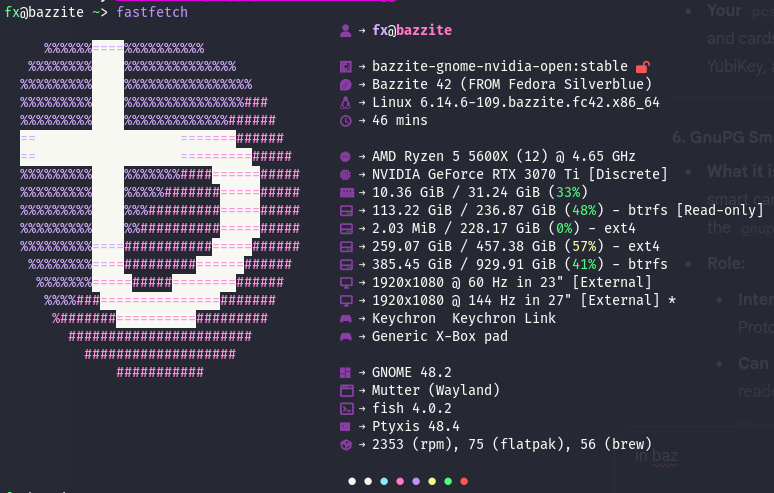Click the package count 2353 (rpm), 75 (flatpak), 56 (brew)

[x=512, y=444]
